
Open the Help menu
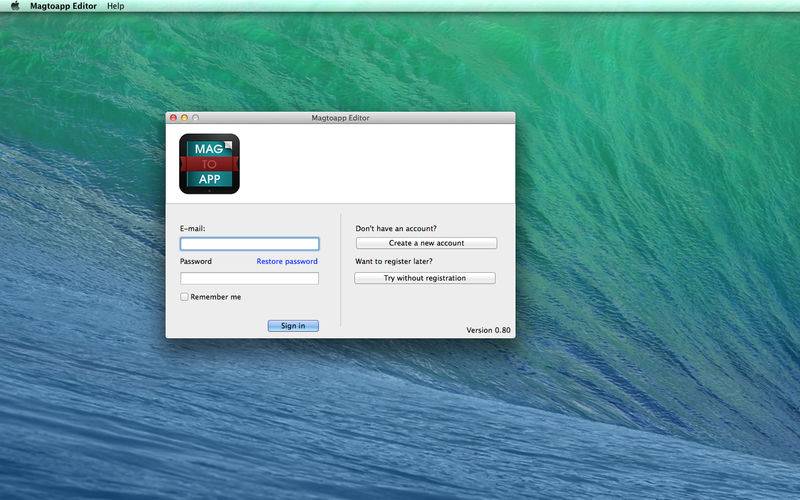click(115, 6)
